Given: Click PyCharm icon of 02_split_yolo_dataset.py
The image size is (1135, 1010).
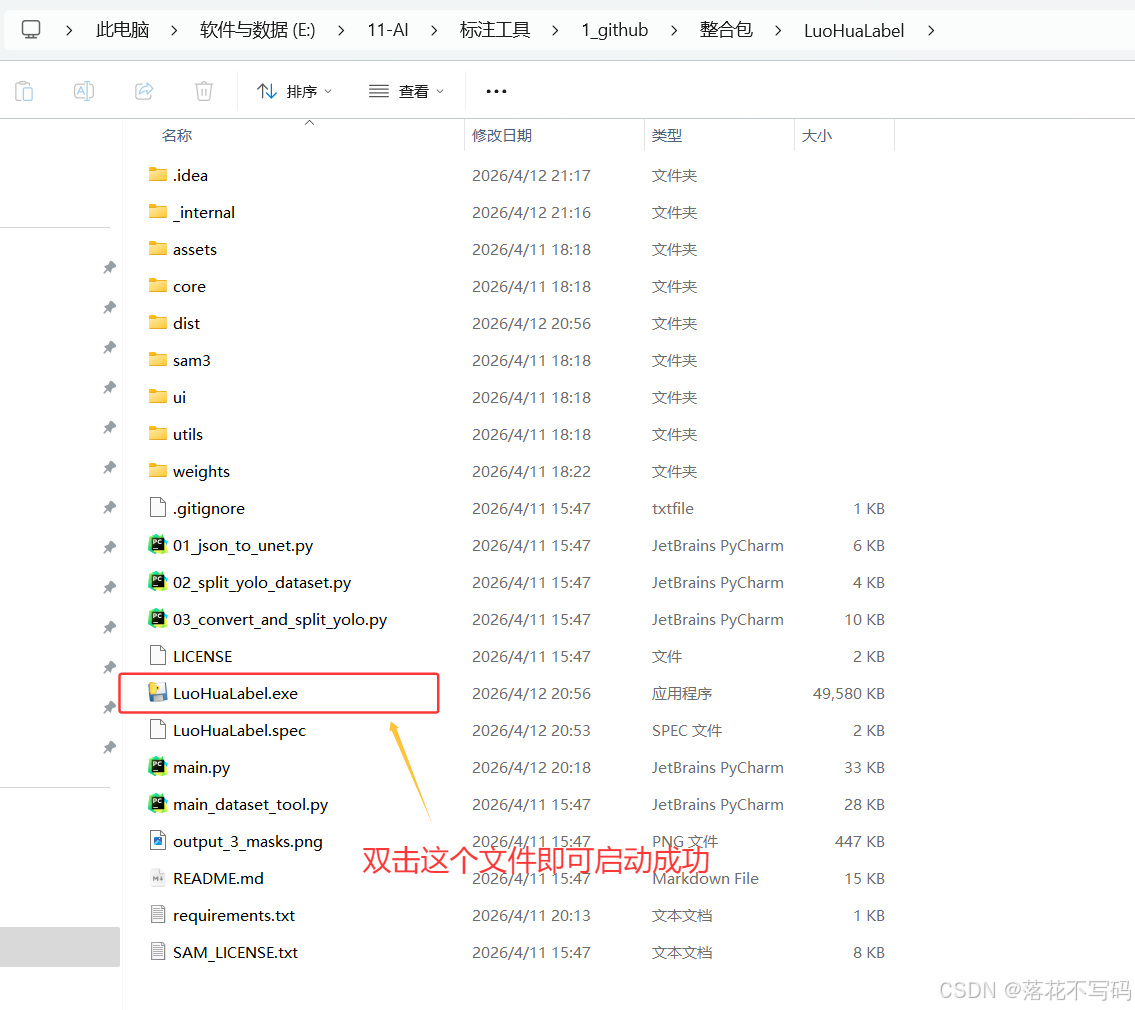Looking at the screenshot, I should click(158, 581).
